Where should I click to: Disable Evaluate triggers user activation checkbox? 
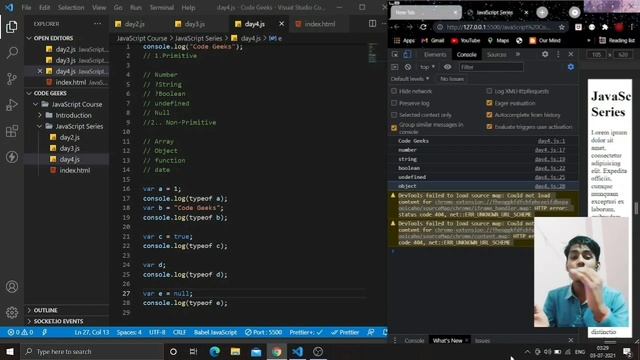click(x=489, y=127)
